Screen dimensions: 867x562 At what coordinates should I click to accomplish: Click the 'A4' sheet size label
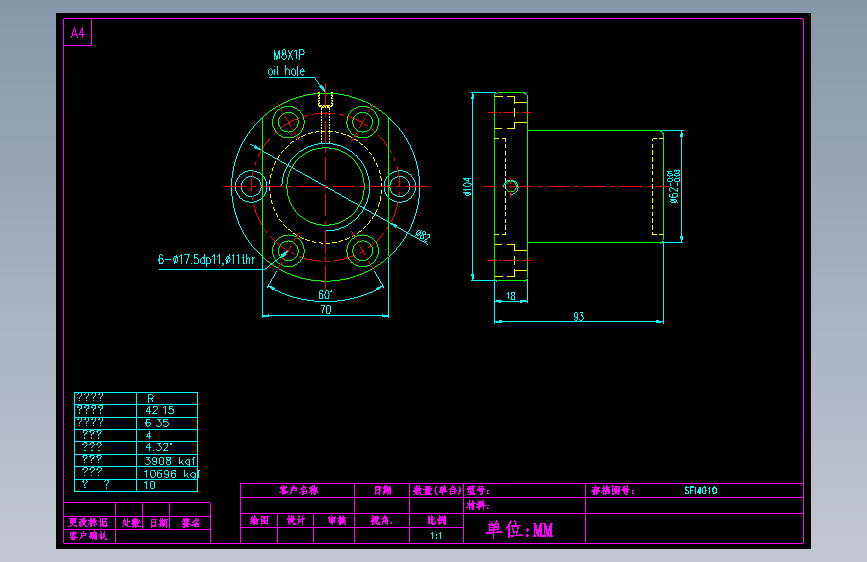pyautogui.click(x=78, y=33)
